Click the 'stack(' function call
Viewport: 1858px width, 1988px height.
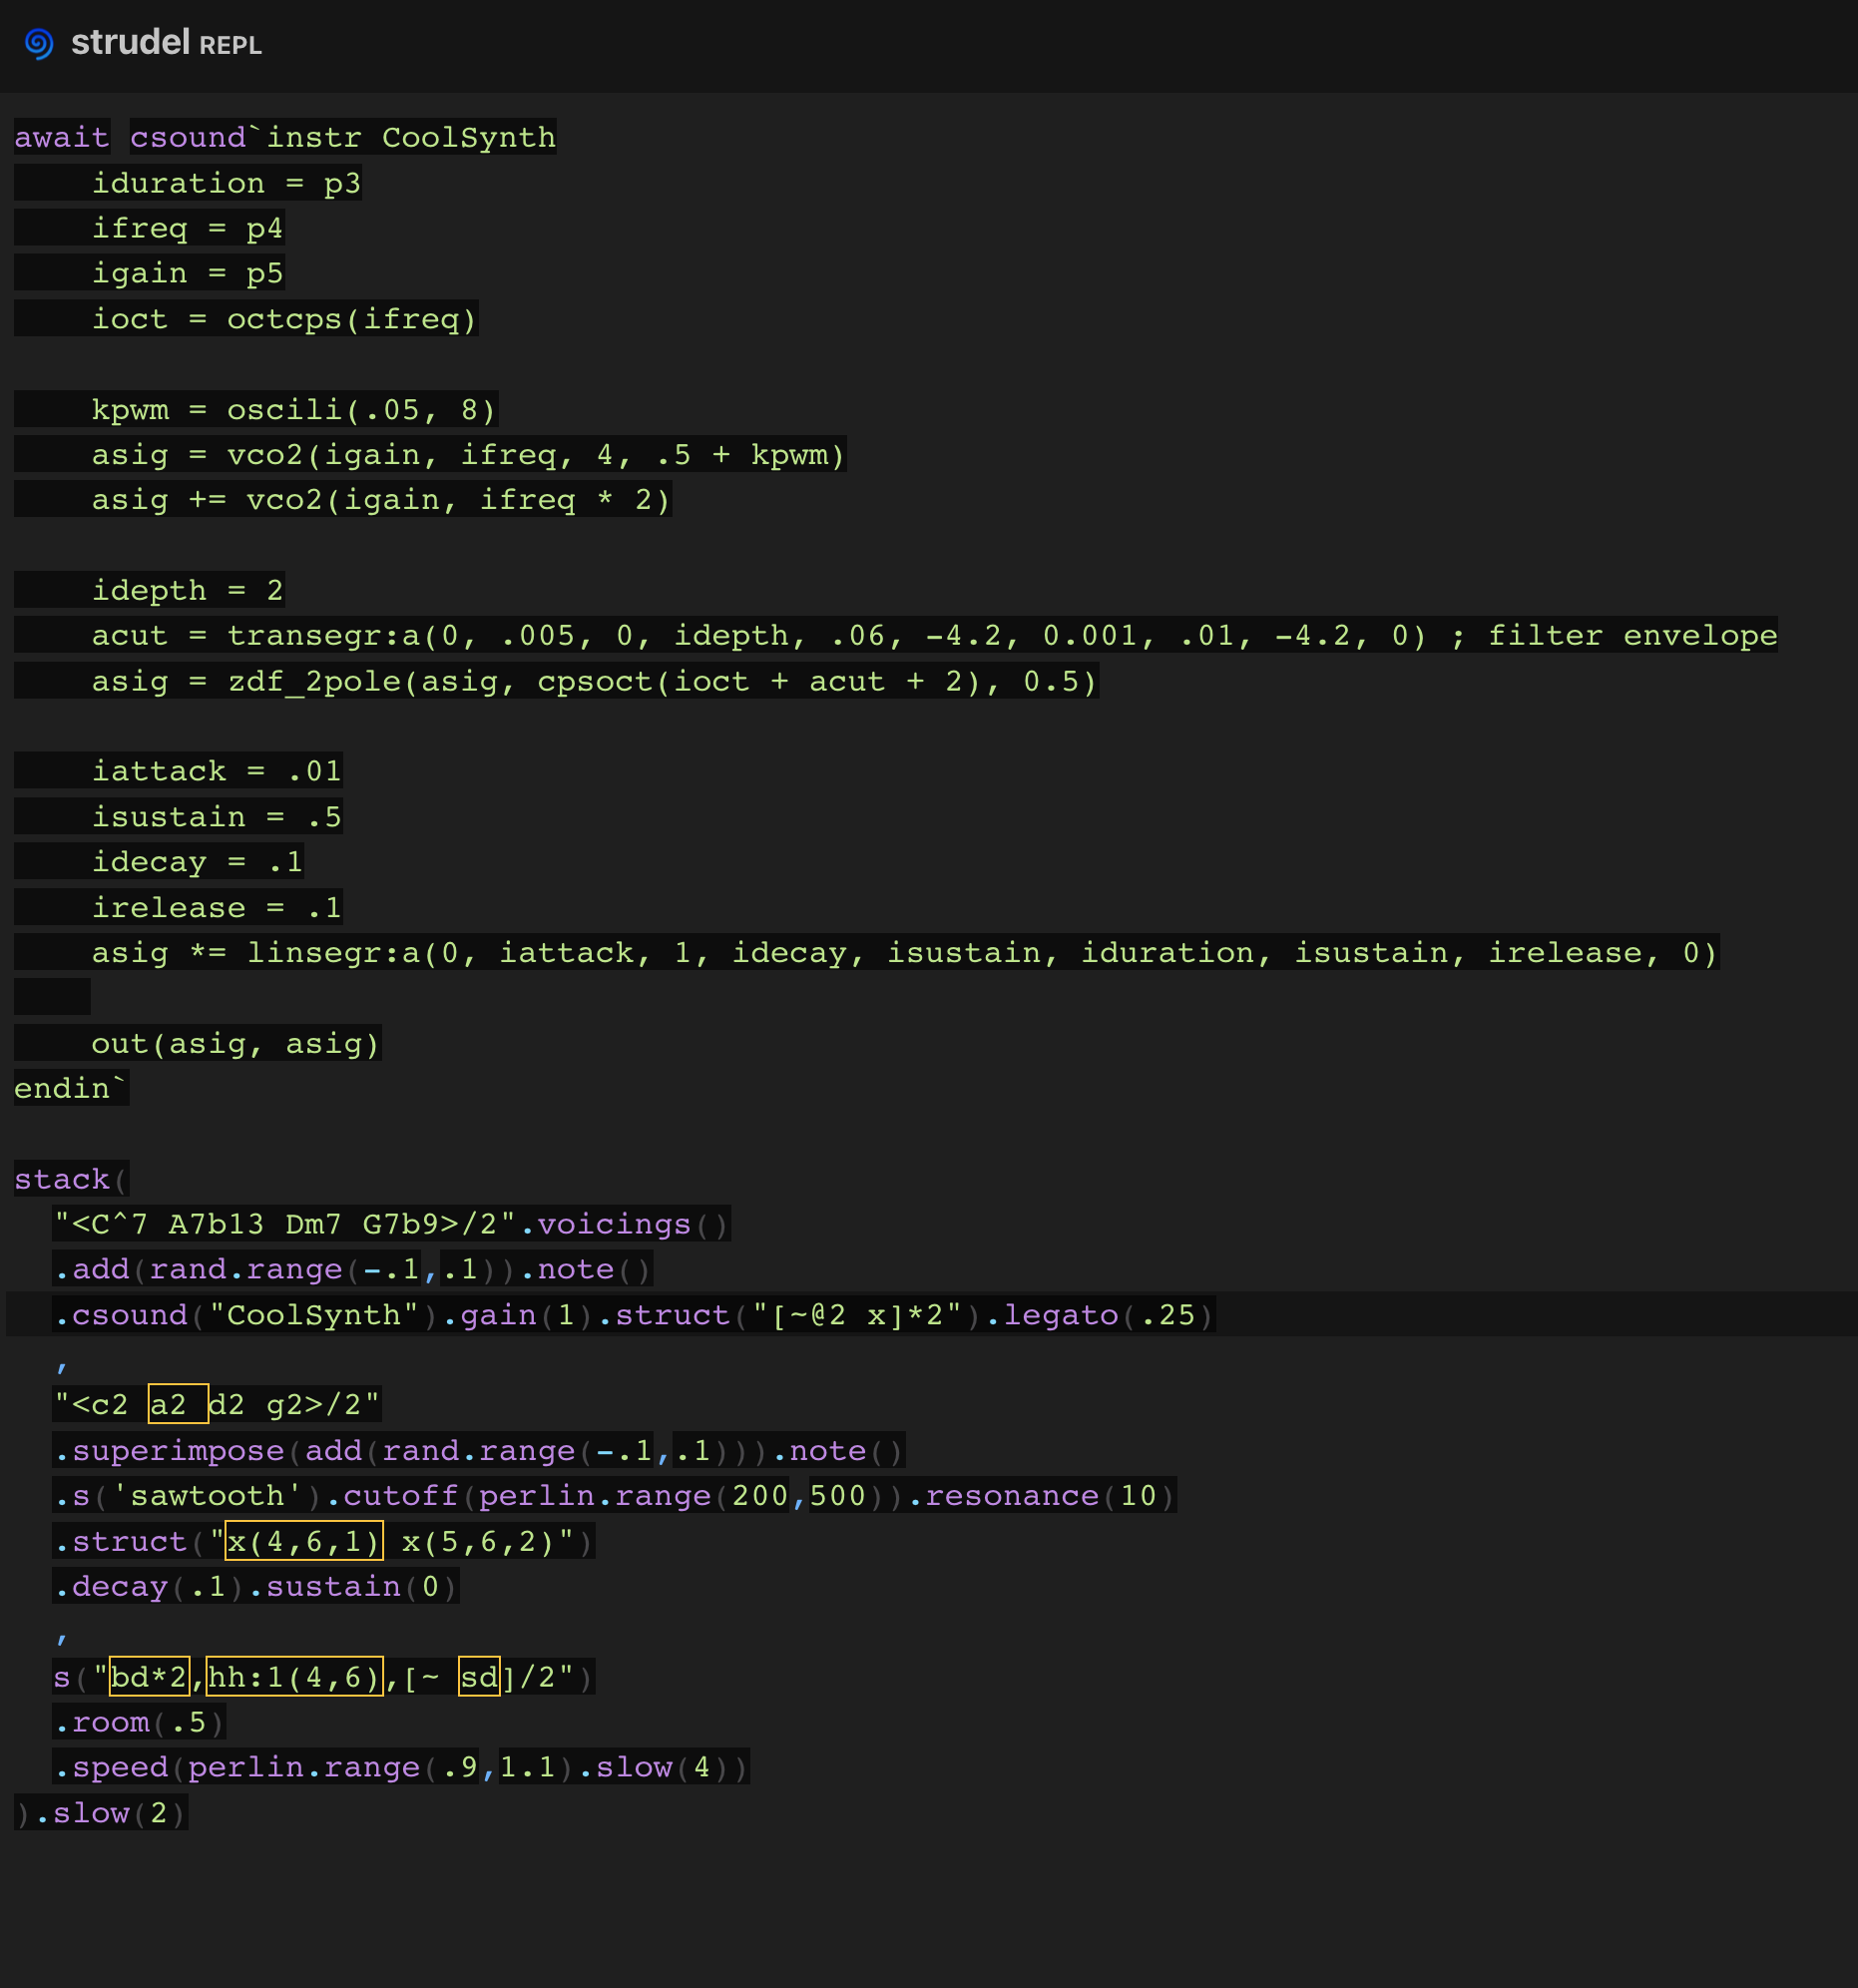71,1179
